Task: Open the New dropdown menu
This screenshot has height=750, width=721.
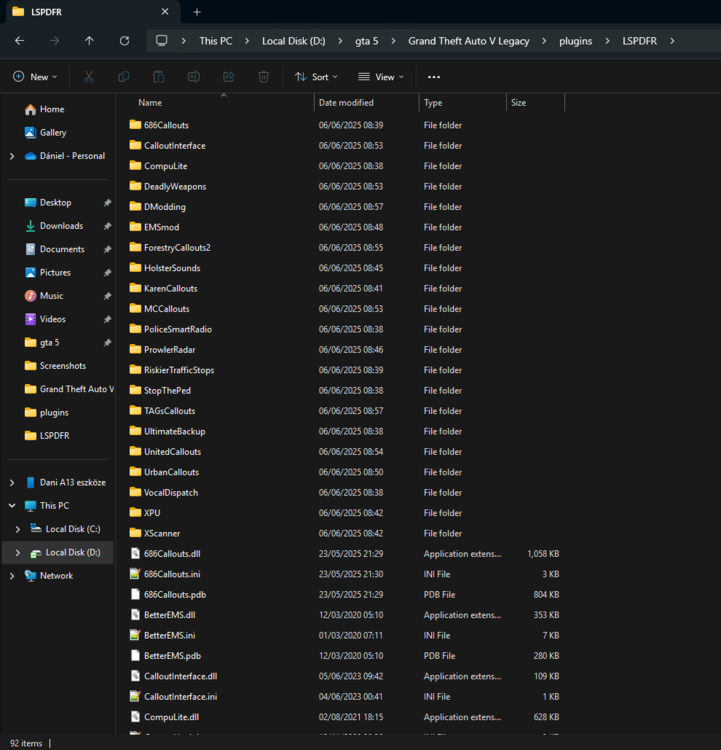Action: [x=35, y=77]
